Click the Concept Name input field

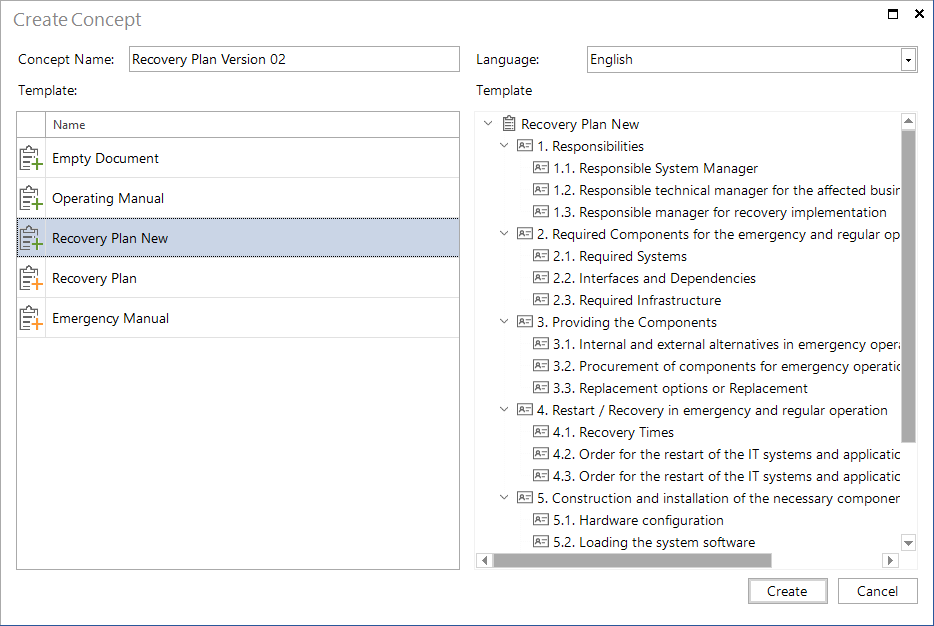294,60
